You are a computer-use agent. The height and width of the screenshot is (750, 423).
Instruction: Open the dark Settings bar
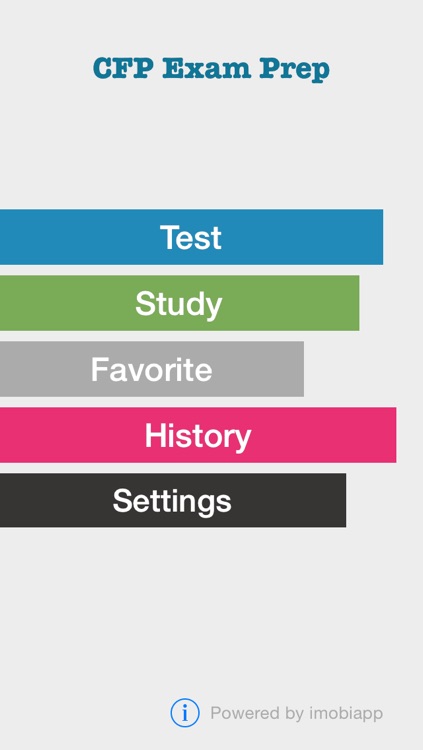pyautogui.click(x=173, y=500)
